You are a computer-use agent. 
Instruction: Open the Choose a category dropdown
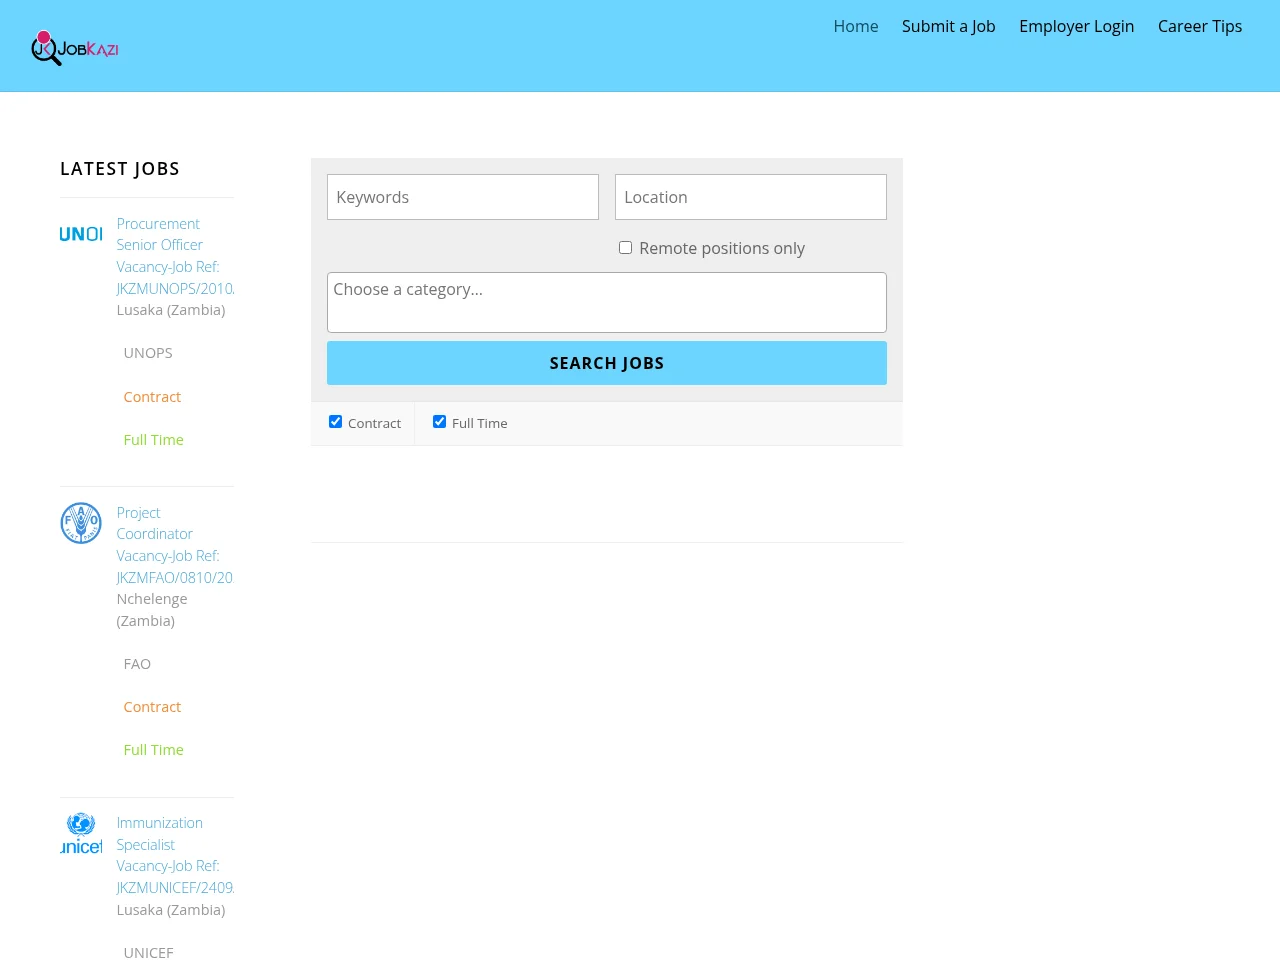(x=607, y=302)
